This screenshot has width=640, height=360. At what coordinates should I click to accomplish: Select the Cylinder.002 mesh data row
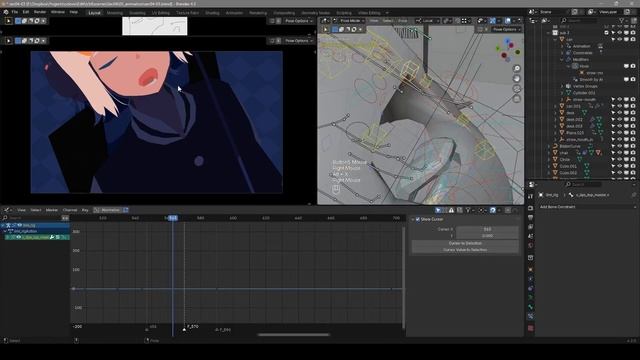tap(584, 93)
